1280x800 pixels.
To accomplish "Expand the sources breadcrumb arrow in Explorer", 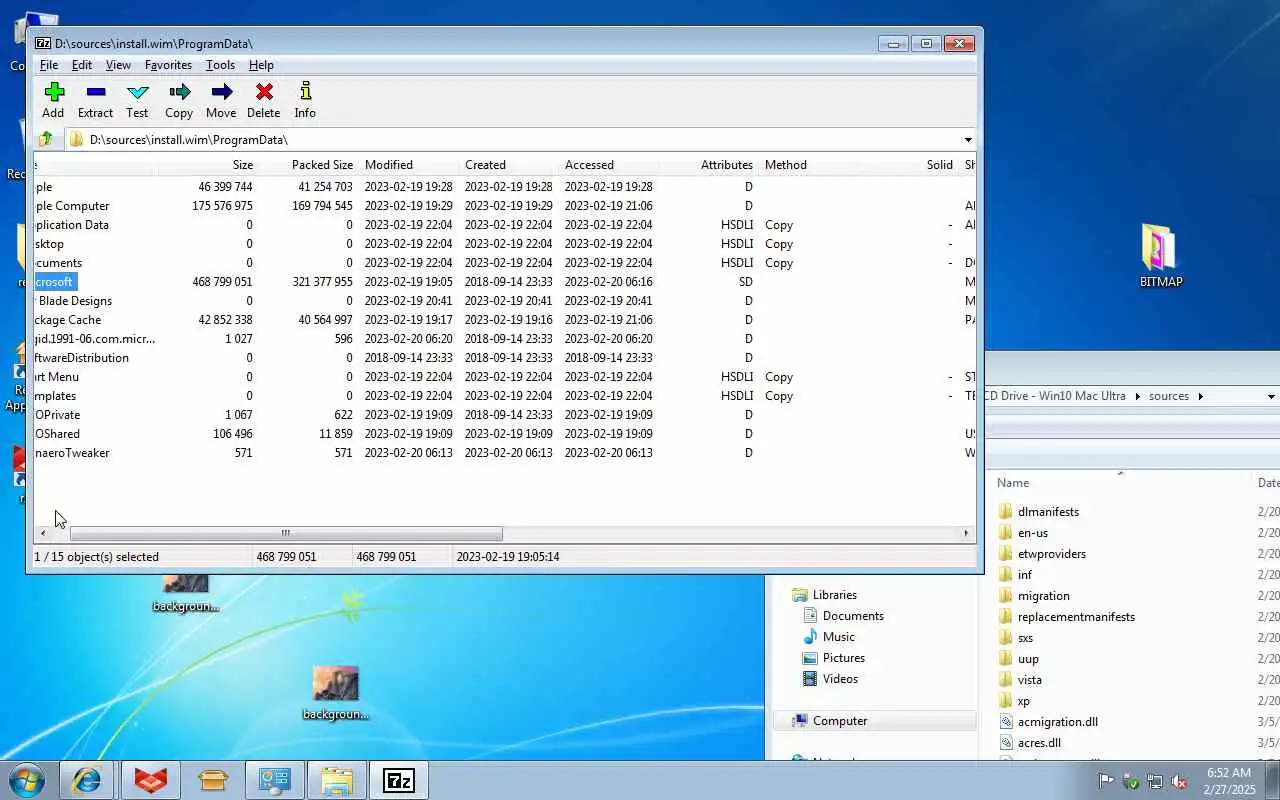I will (x=1201, y=396).
